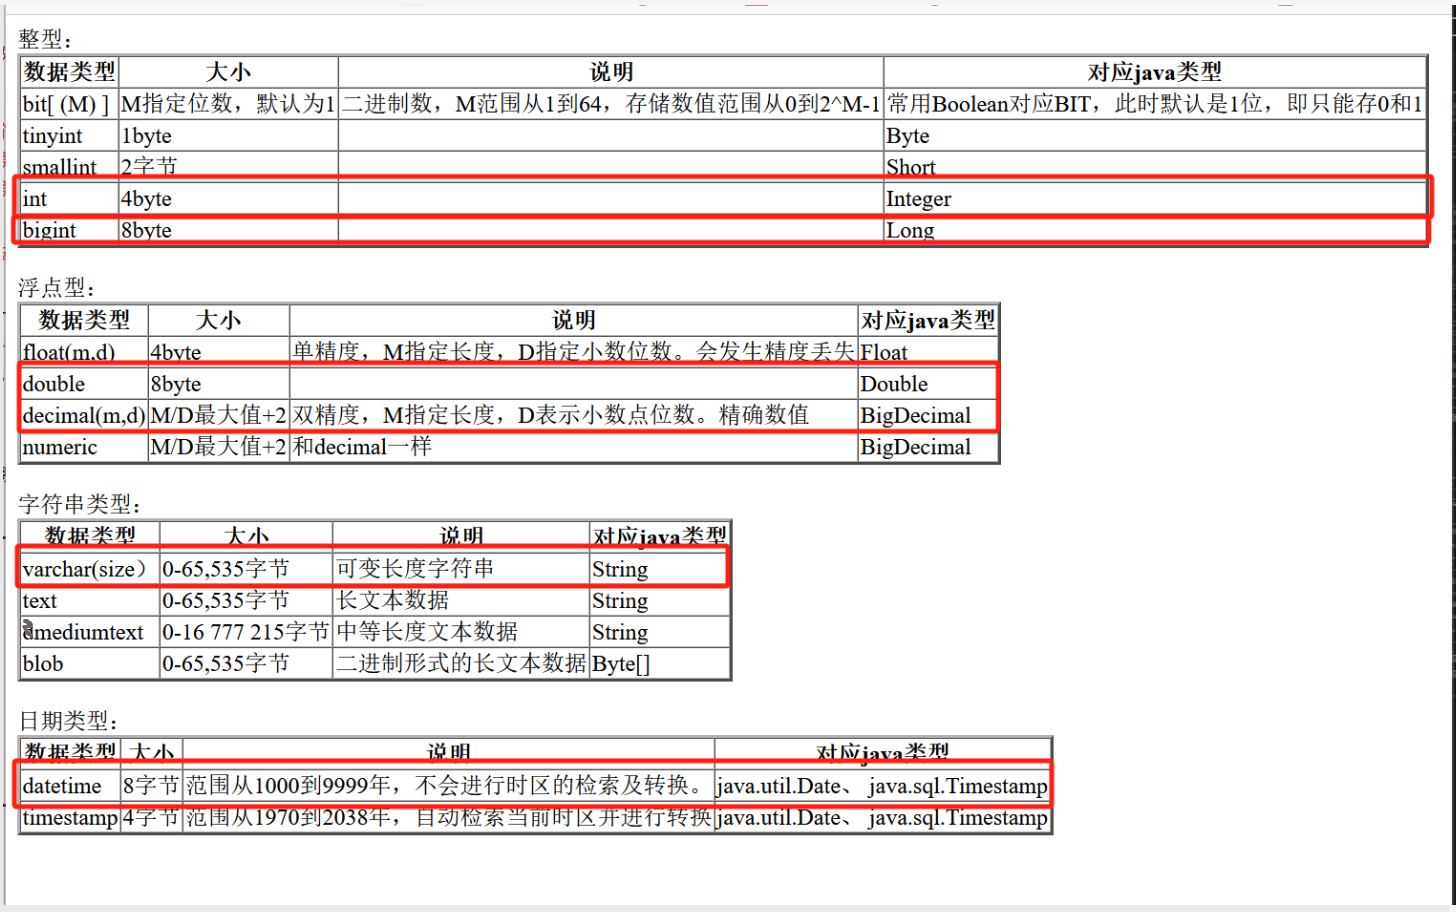
Task: Click the '和decimal一样' description cell
Action: point(574,447)
